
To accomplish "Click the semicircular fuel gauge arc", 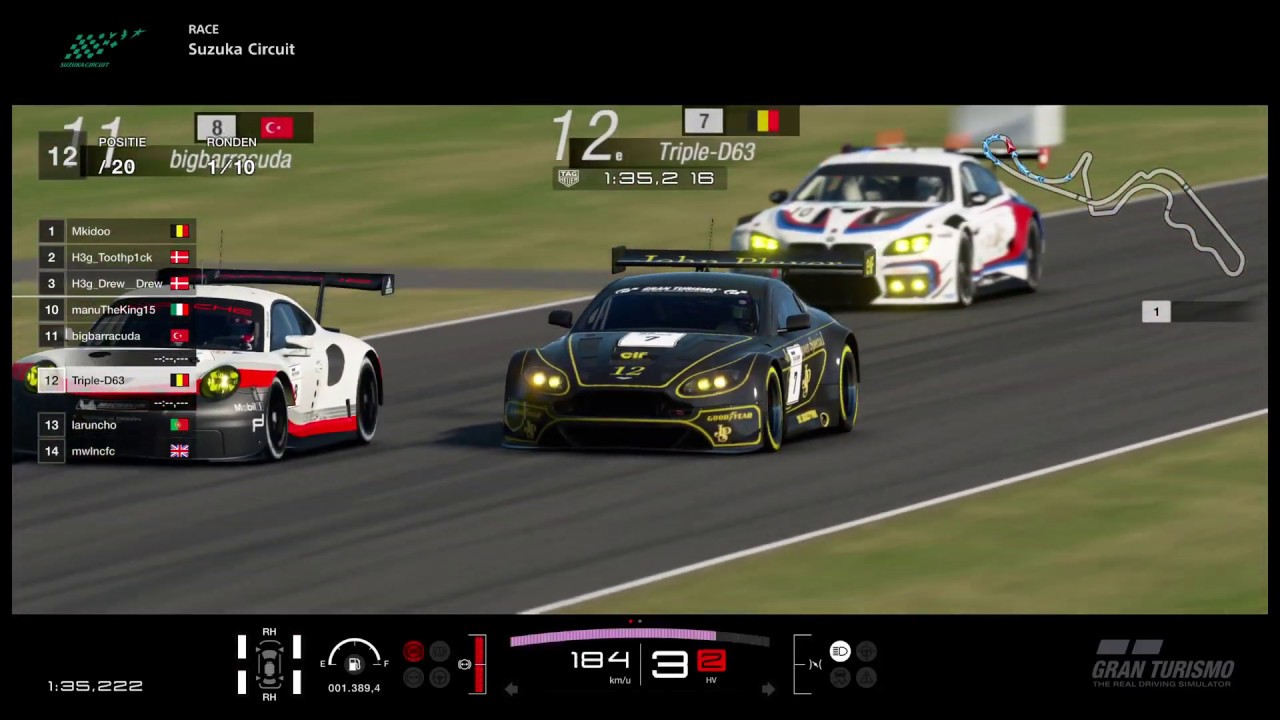I will tap(354, 650).
